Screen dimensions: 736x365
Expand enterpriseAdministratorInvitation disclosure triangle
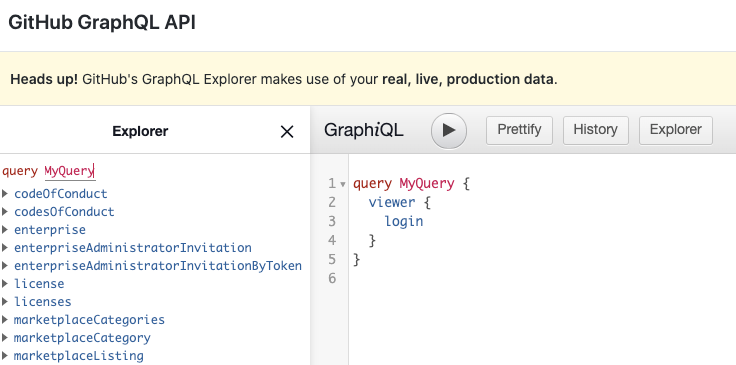tap(5, 247)
